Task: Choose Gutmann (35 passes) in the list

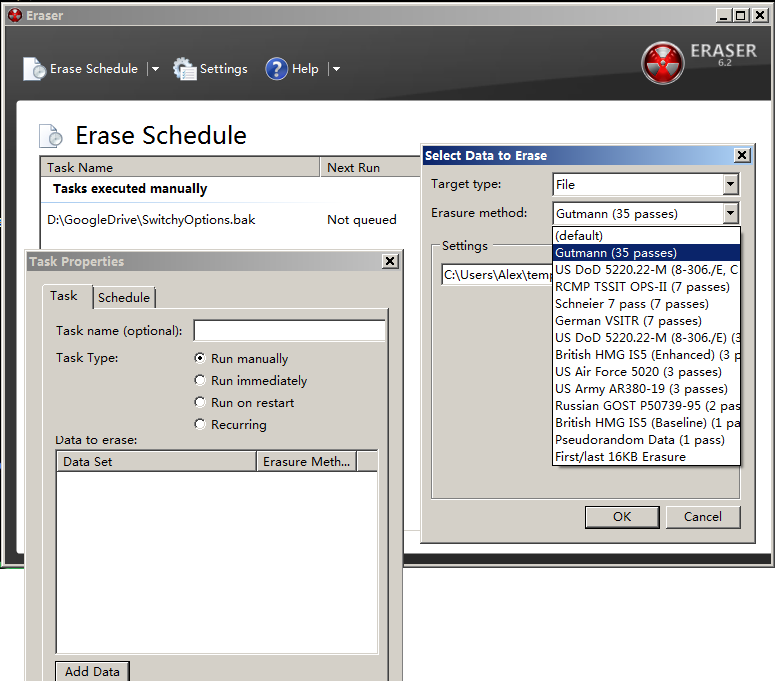Action: (x=646, y=253)
